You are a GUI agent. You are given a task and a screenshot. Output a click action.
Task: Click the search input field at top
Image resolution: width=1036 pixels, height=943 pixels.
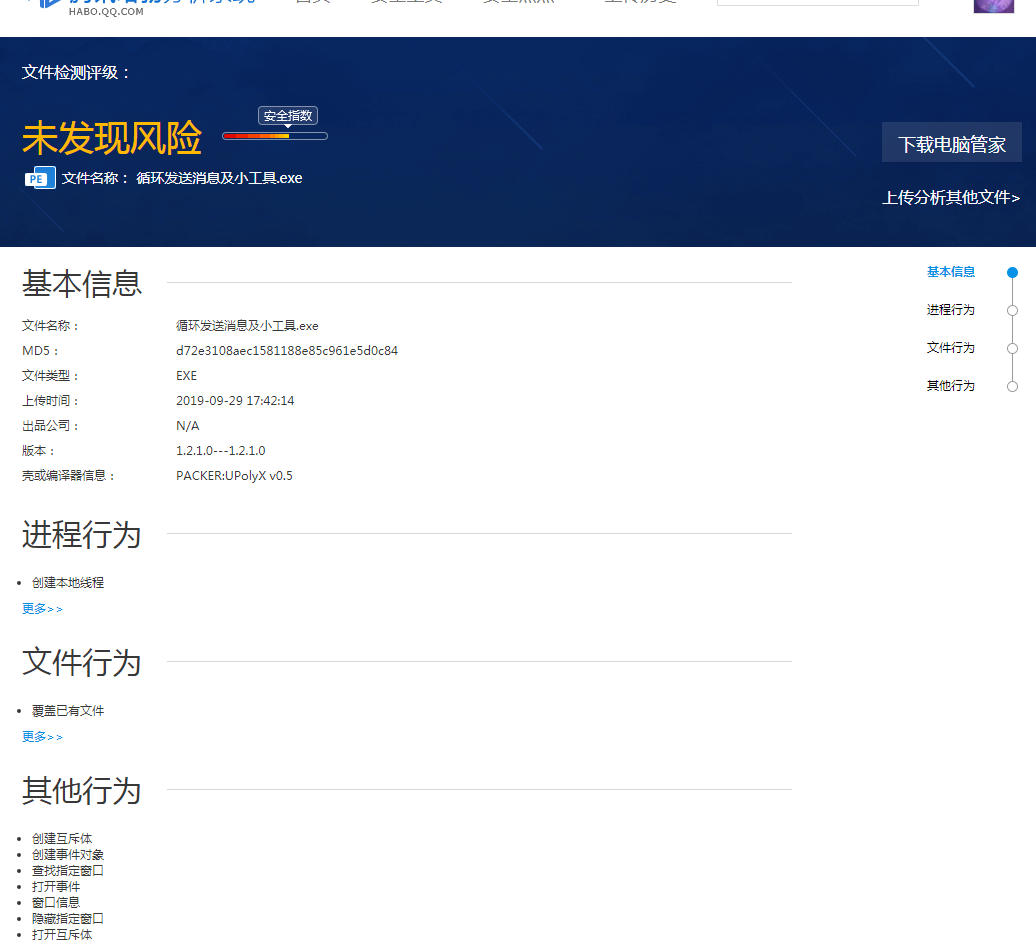click(816, 3)
